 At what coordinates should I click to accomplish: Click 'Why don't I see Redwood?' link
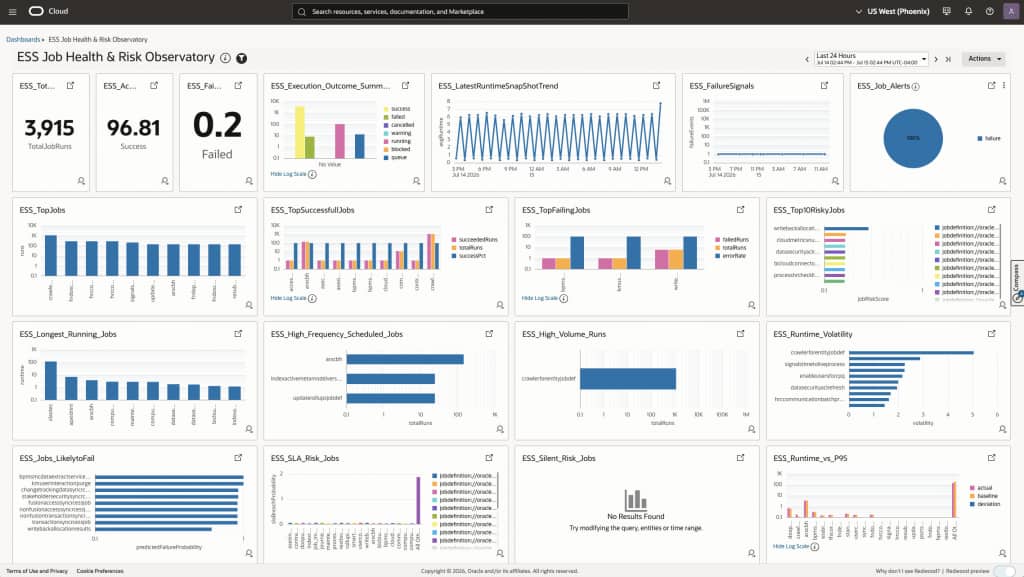(x=908, y=571)
